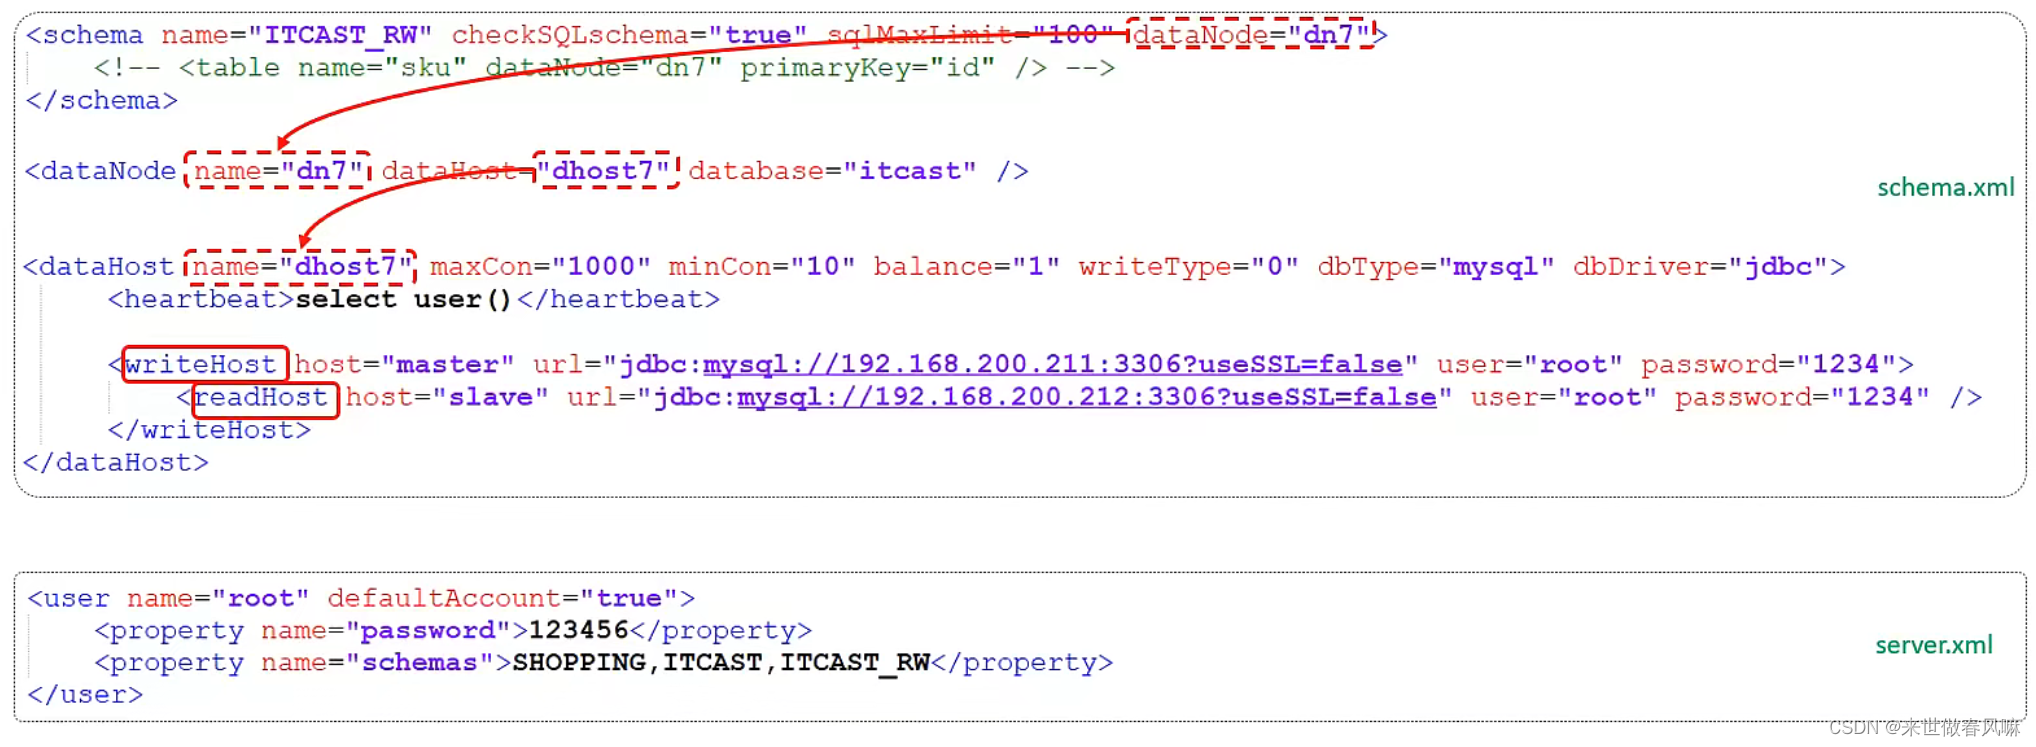Click dataNode="dn7" in the schema tag
This screenshot has width=2036, height=747.
1251,36
